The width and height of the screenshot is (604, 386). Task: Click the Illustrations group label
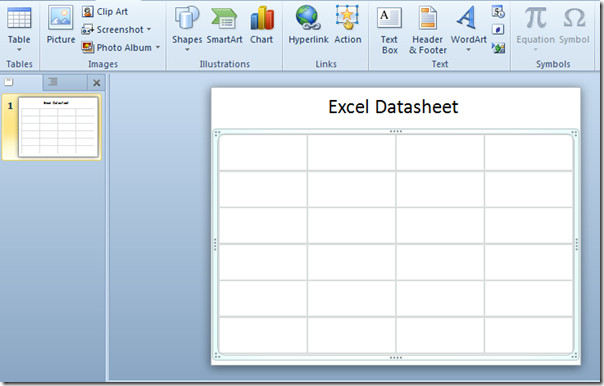(x=225, y=64)
